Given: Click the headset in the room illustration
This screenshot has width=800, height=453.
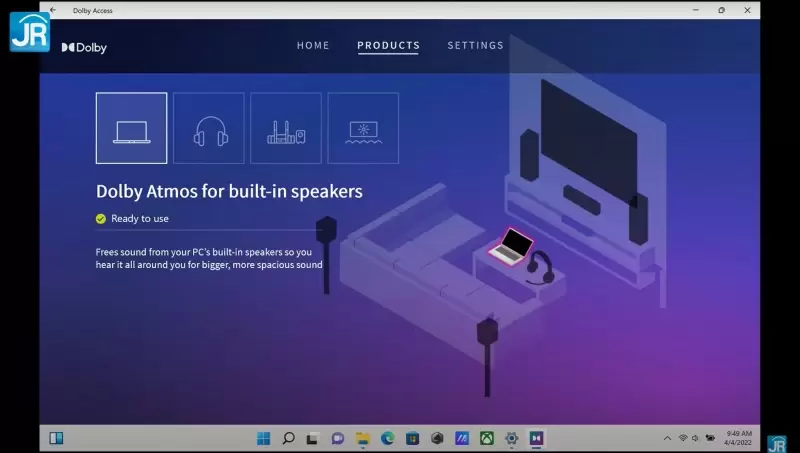Looking at the screenshot, I should point(540,267).
